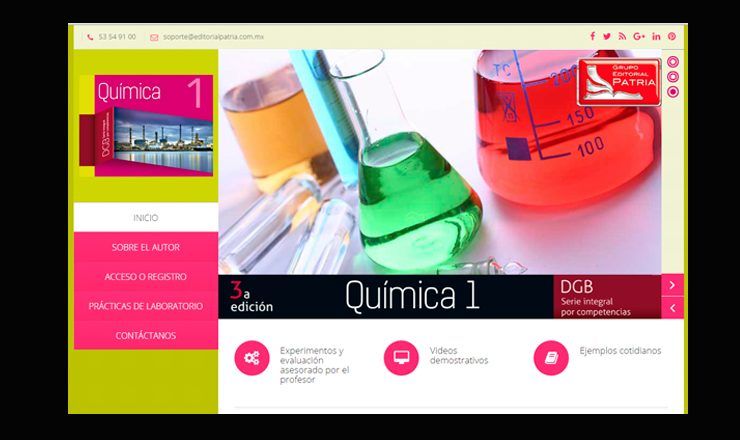Open the Twitter social icon
The width and height of the screenshot is (740, 440).
pyautogui.click(x=607, y=36)
